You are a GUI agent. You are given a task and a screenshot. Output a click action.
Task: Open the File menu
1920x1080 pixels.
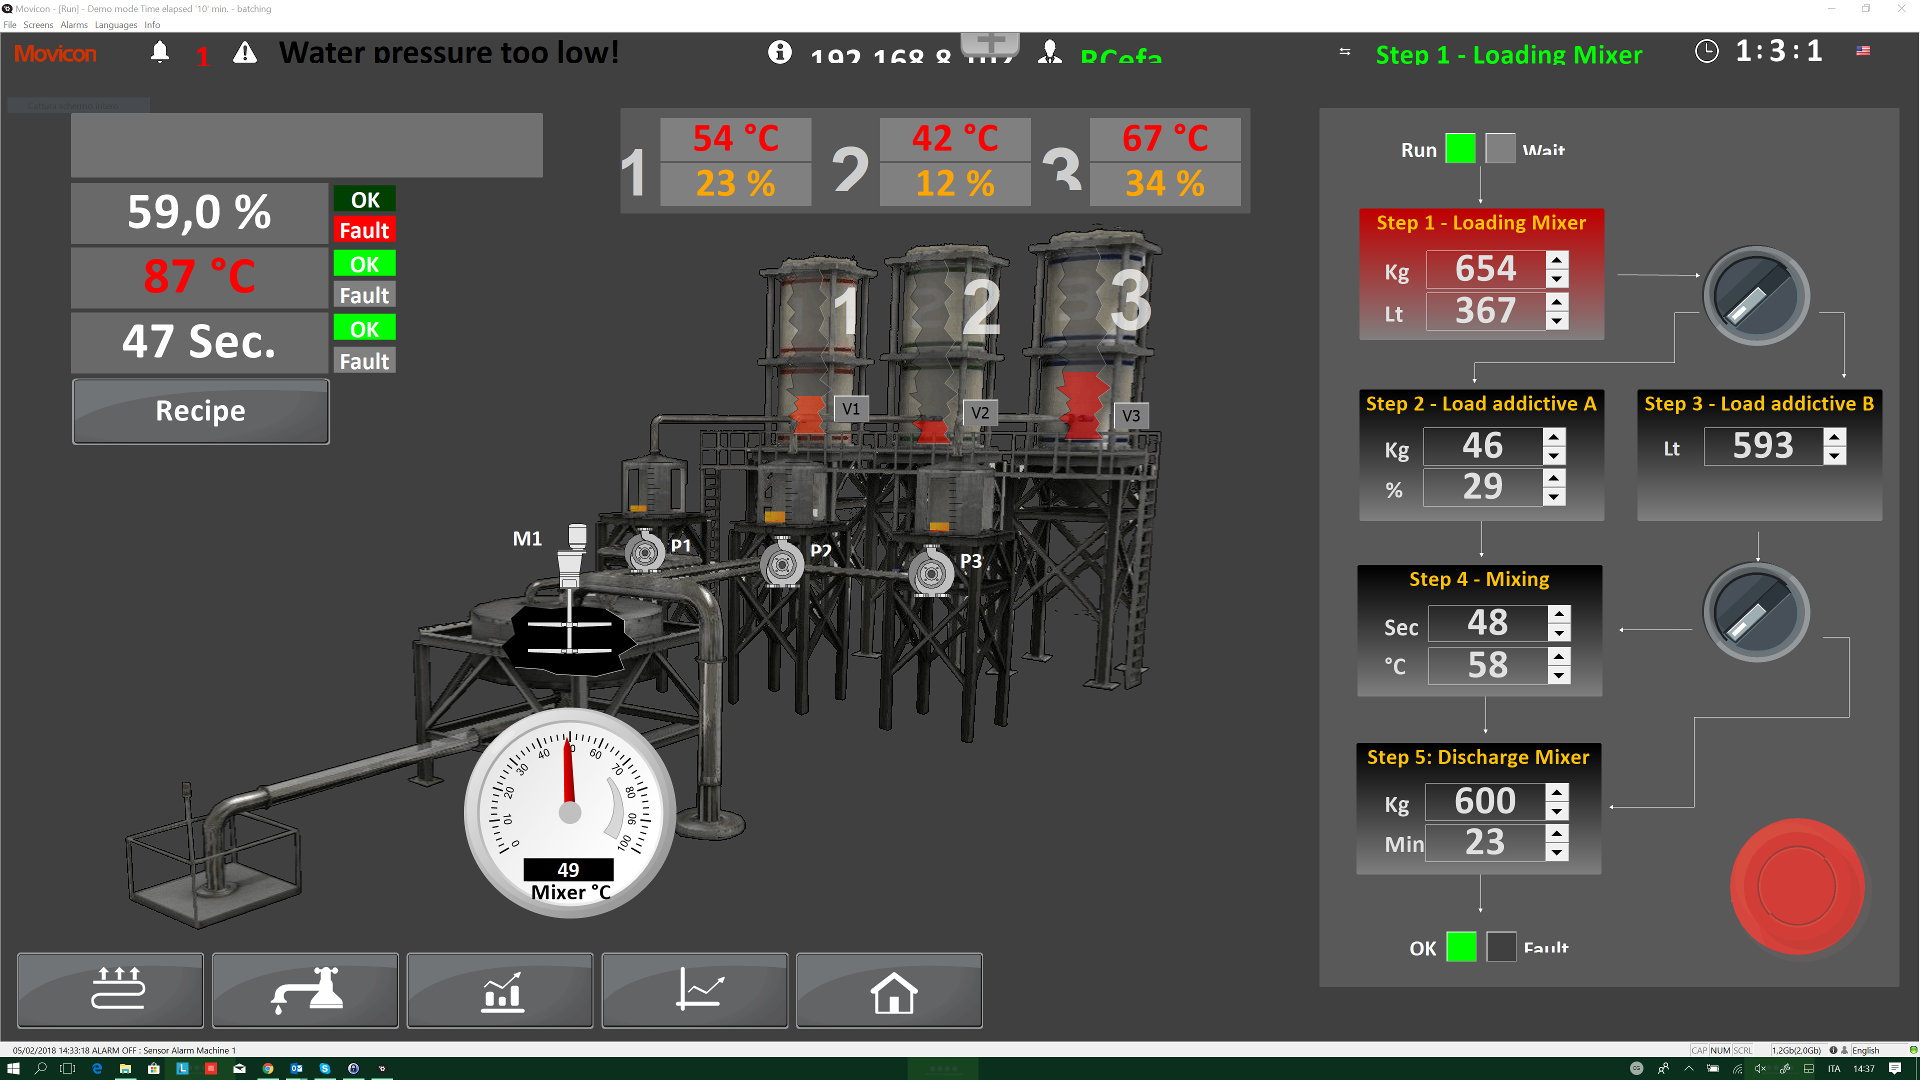10,25
